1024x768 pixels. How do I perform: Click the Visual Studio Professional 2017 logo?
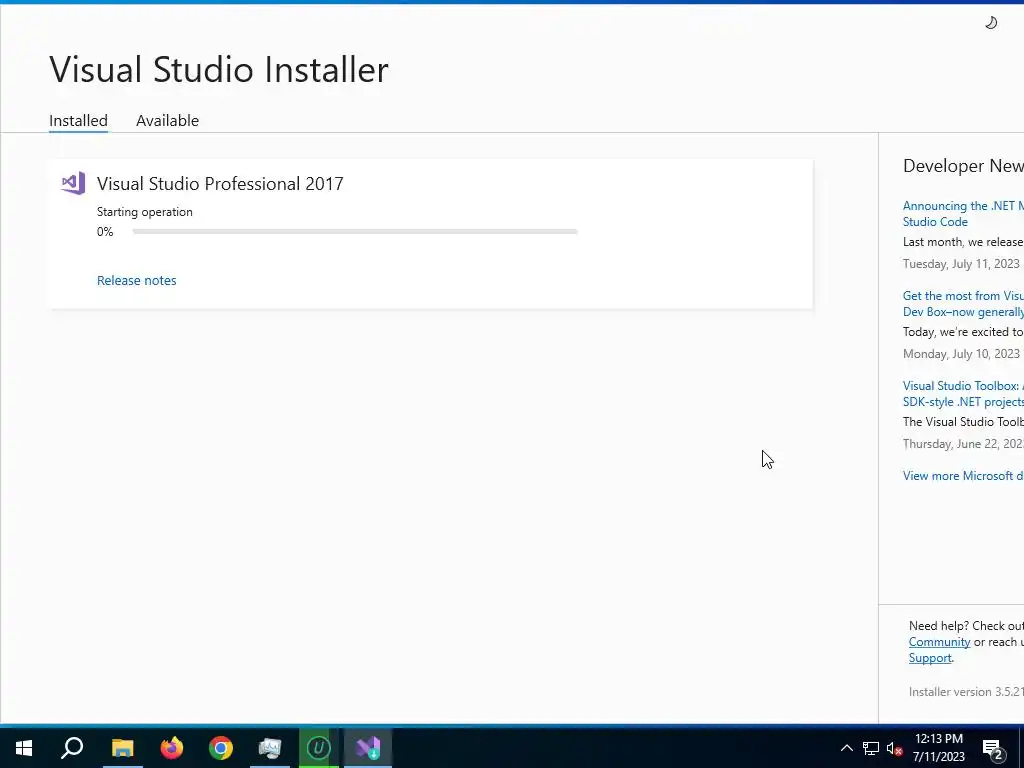(73, 184)
